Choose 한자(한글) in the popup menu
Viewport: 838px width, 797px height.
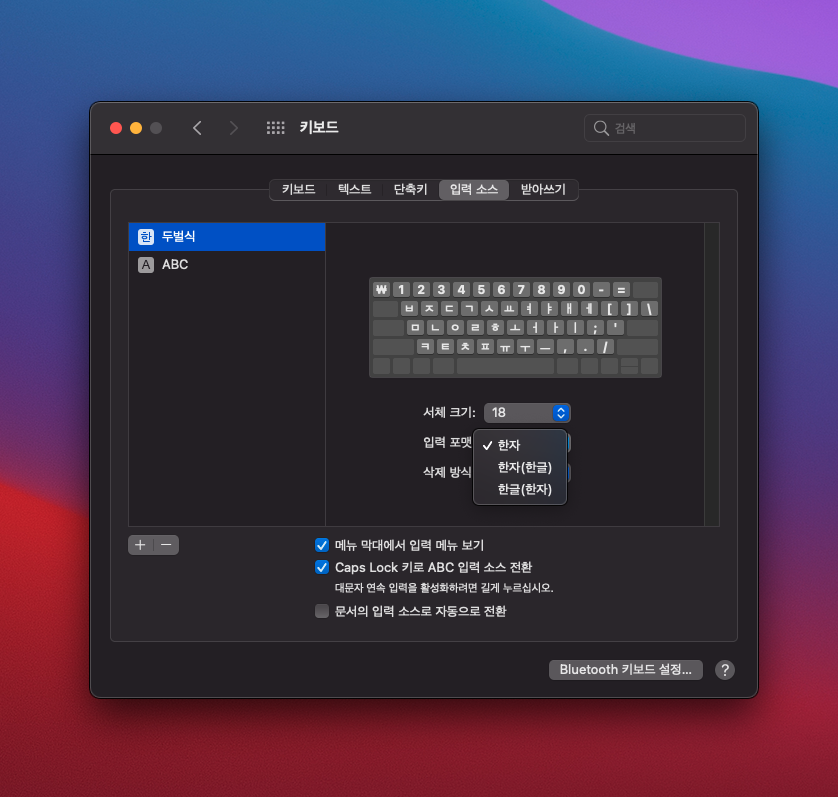520,467
